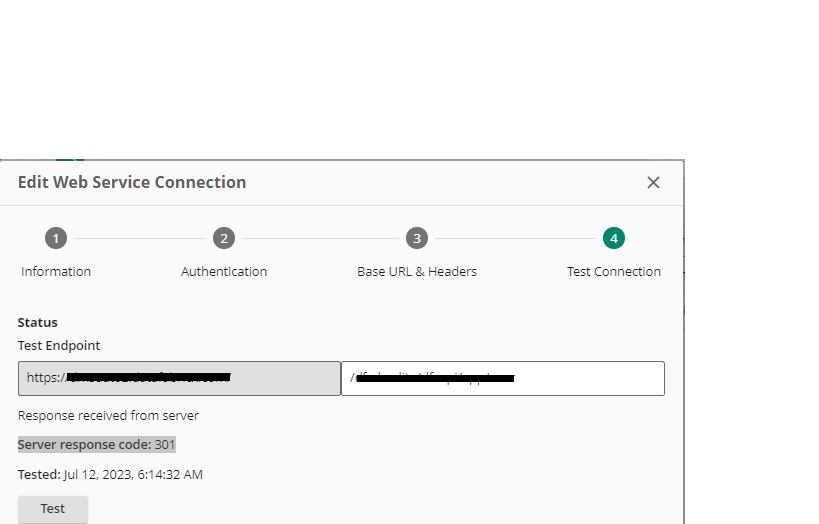
Task: Click the grayed-out https base URL field
Action: tap(179, 378)
